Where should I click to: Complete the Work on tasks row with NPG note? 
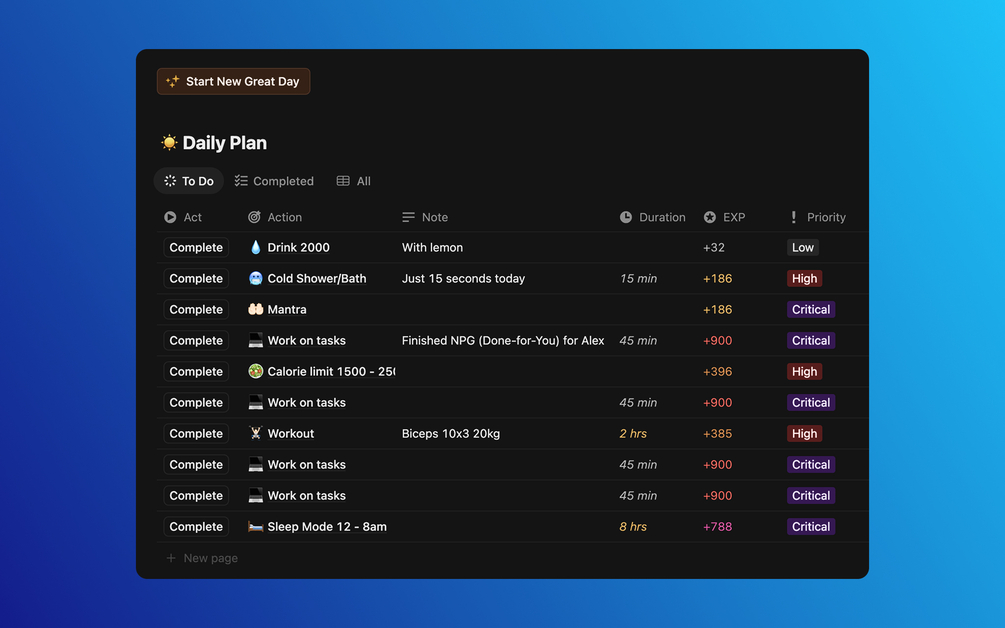196,340
